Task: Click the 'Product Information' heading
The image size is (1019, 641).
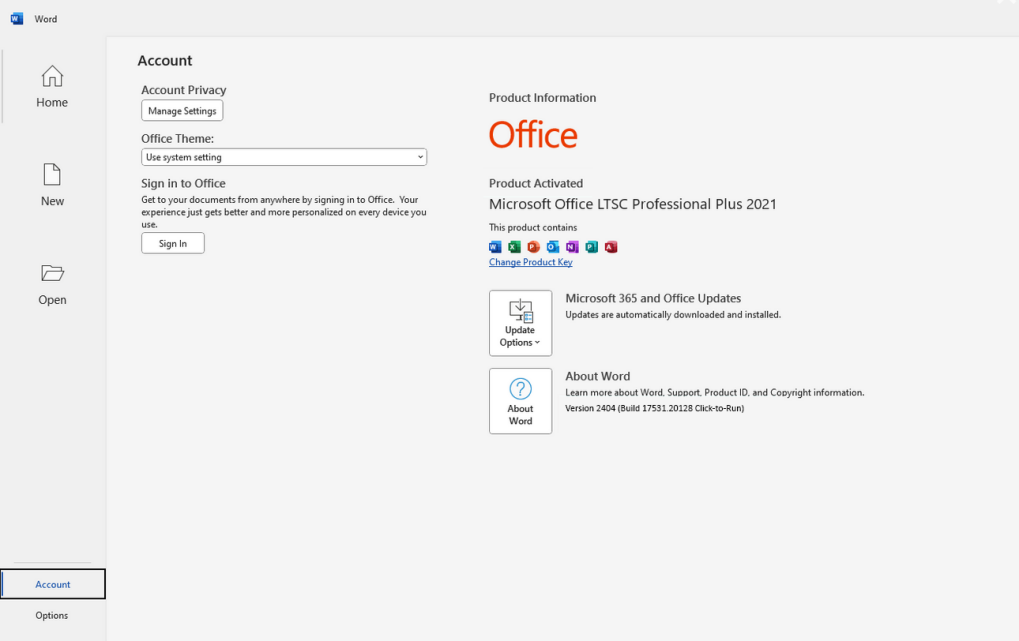Action: pos(542,98)
